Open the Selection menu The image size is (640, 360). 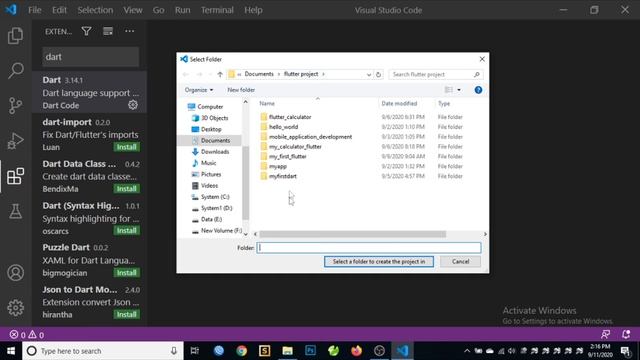click(95, 10)
